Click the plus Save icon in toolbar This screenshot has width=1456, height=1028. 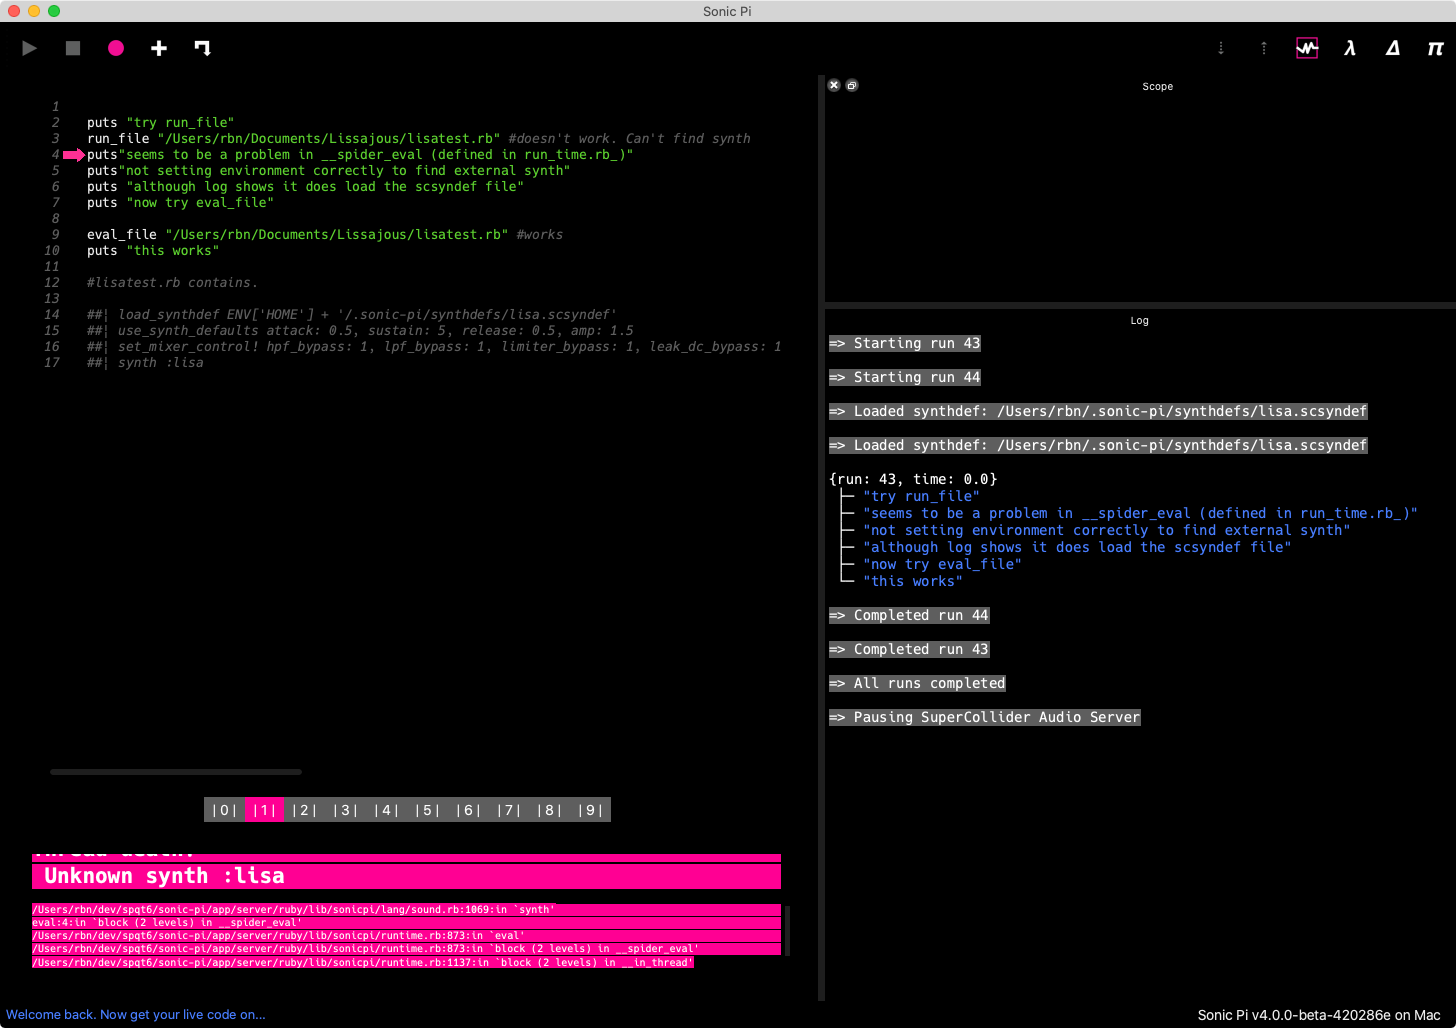pyautogui.click(x=159, y=48)
